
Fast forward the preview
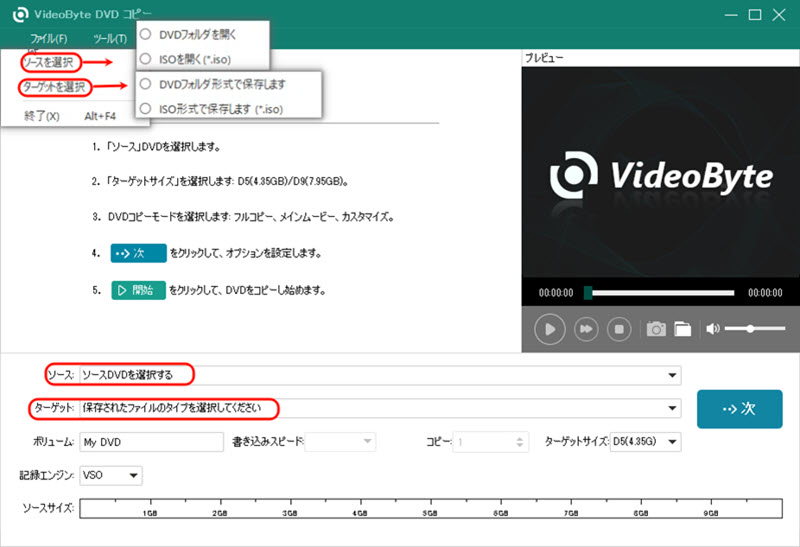(586, 329)
